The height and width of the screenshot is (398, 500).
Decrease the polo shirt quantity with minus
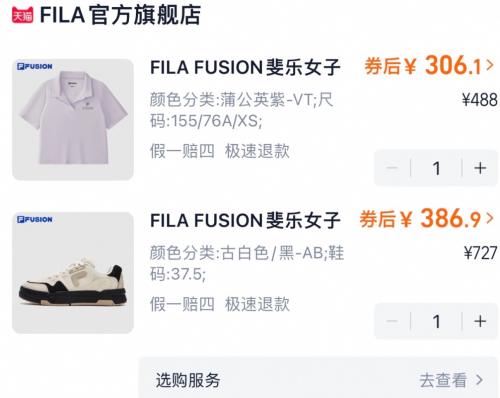pos(392,168)
